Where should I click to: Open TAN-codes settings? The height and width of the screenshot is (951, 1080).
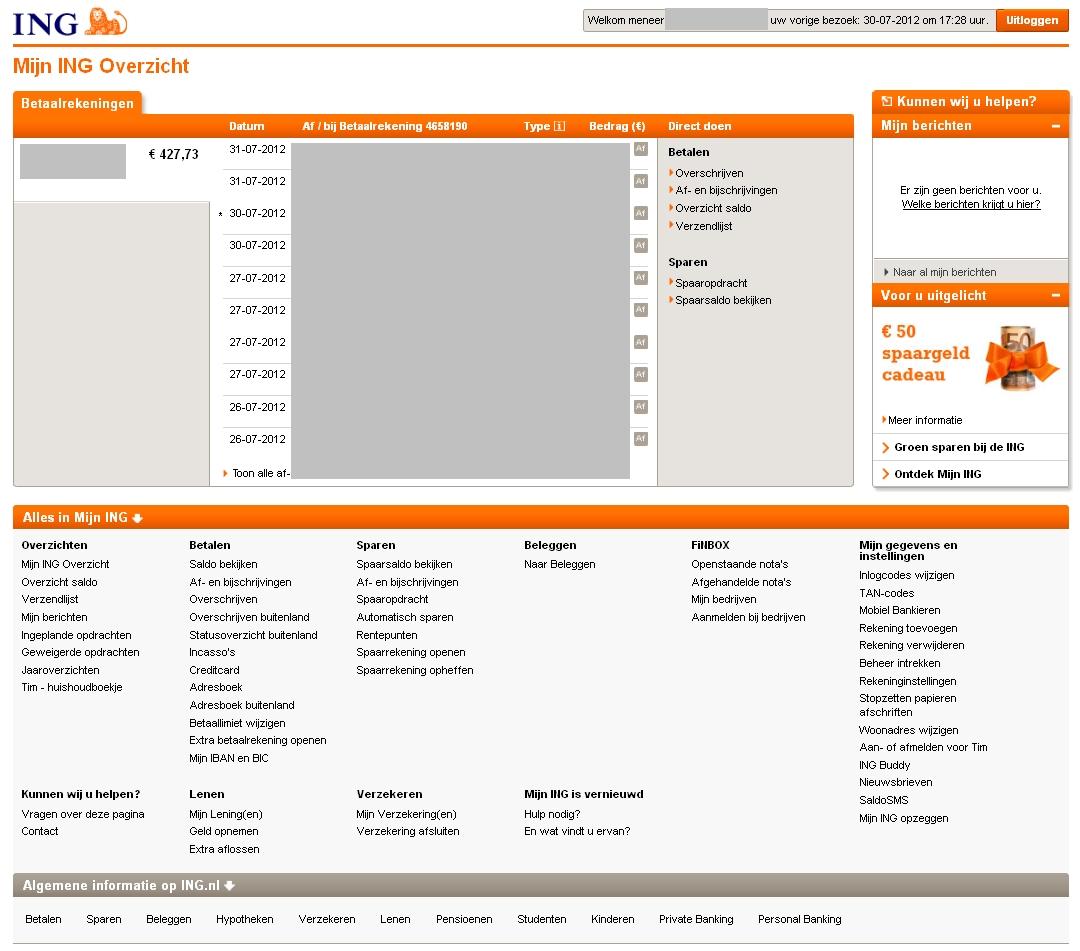886,593
